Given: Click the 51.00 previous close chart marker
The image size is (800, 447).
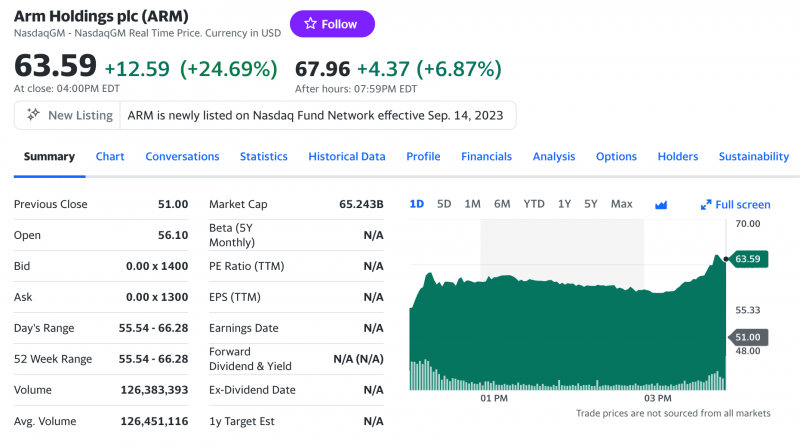Looking at the screenshot, I should (748, 337).
